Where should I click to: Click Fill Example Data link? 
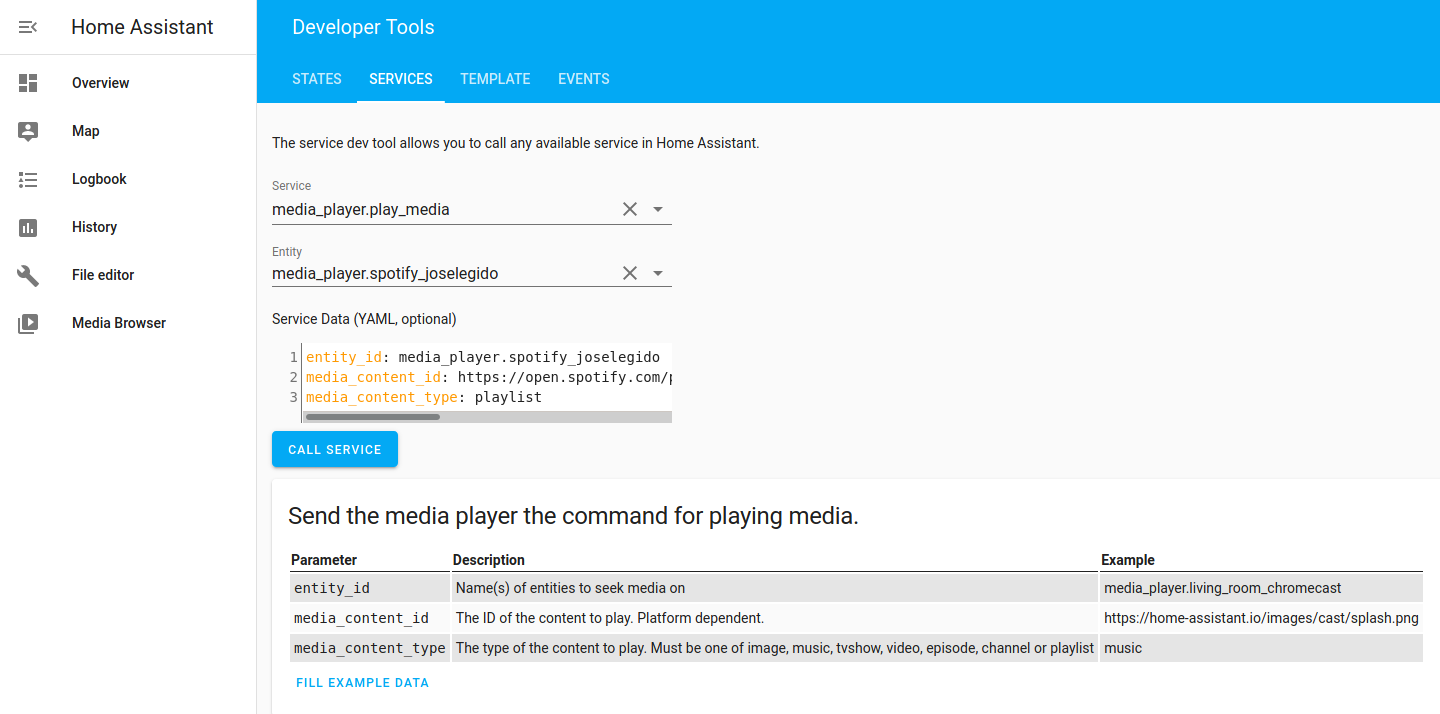click(x=362, y=683)
